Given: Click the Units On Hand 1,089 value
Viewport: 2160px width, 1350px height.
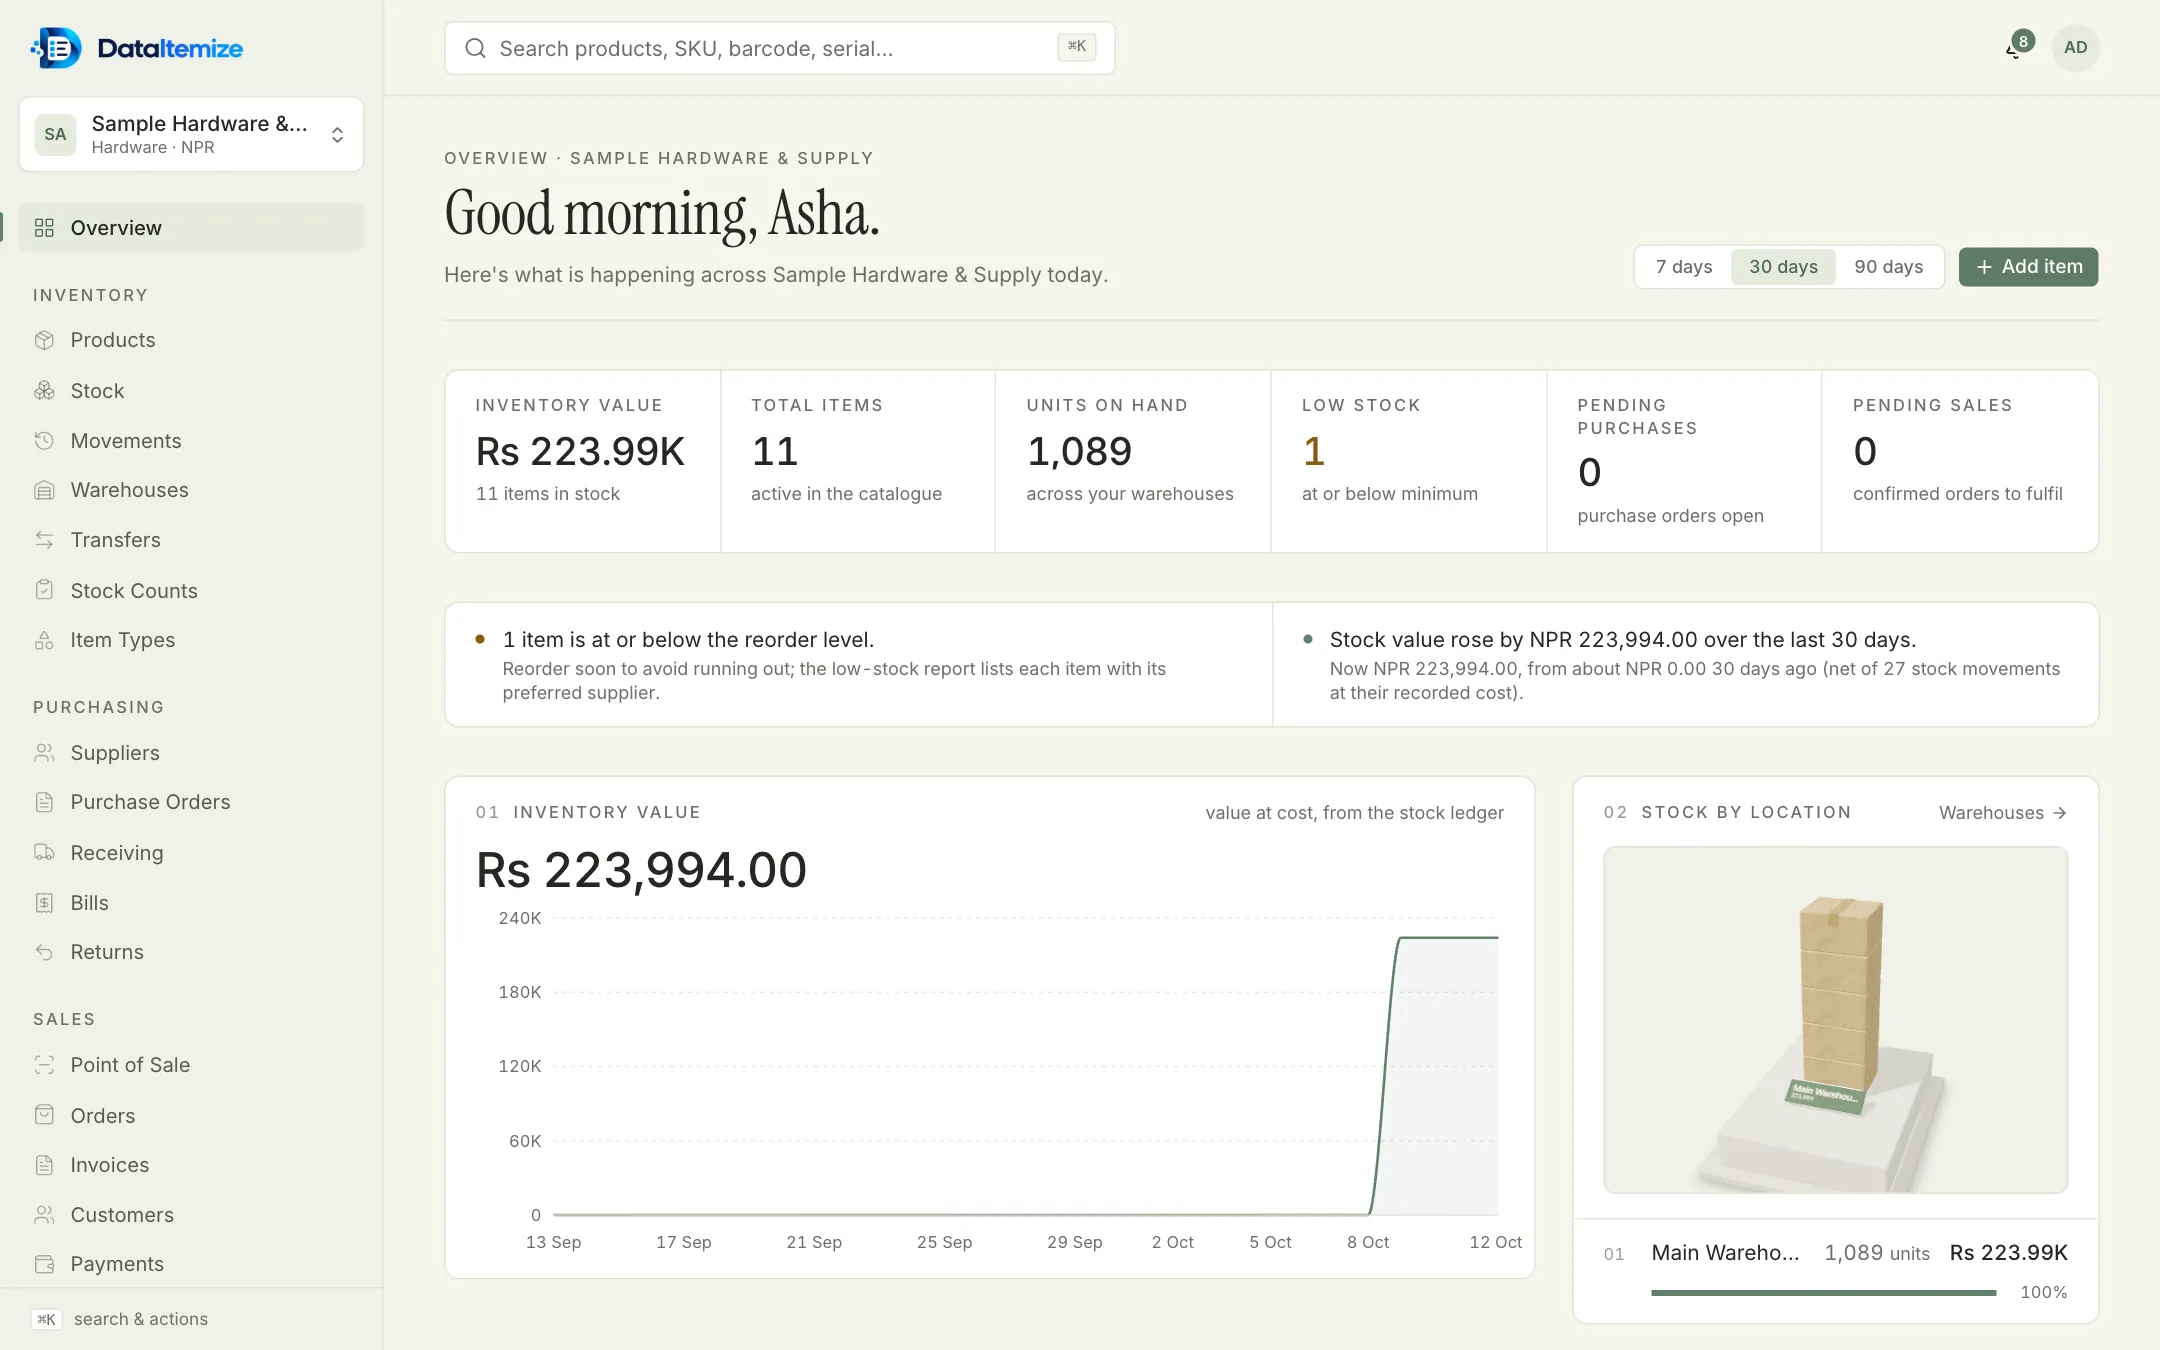Looking at the screenshot, I should coord(1079,452).
